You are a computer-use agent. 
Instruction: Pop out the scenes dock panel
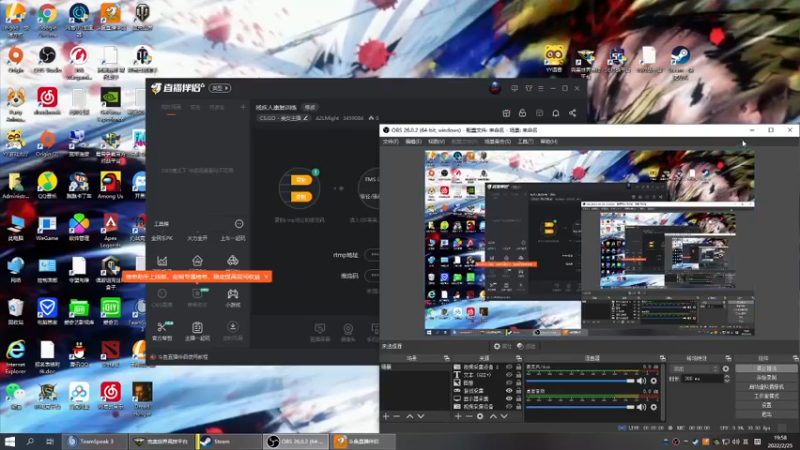(446, 358)
